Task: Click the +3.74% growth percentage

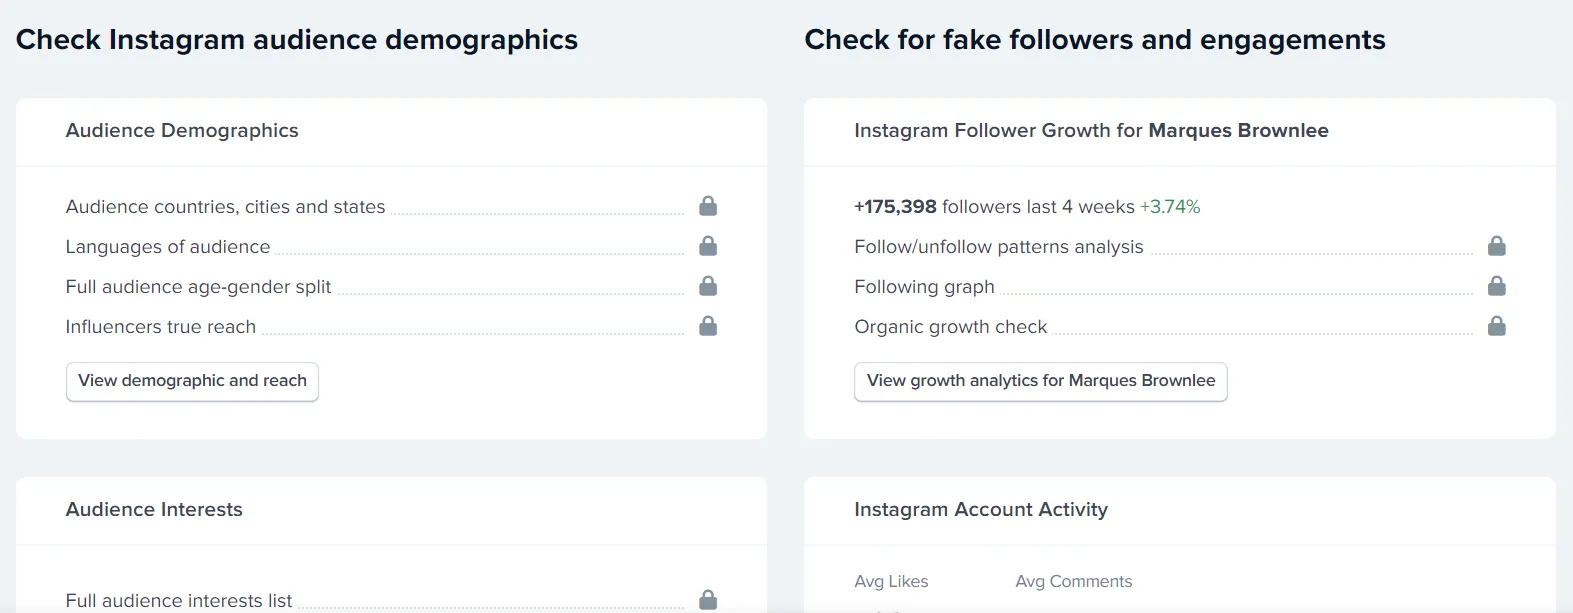Action: pyautogui.click(x=1168, y=206)
